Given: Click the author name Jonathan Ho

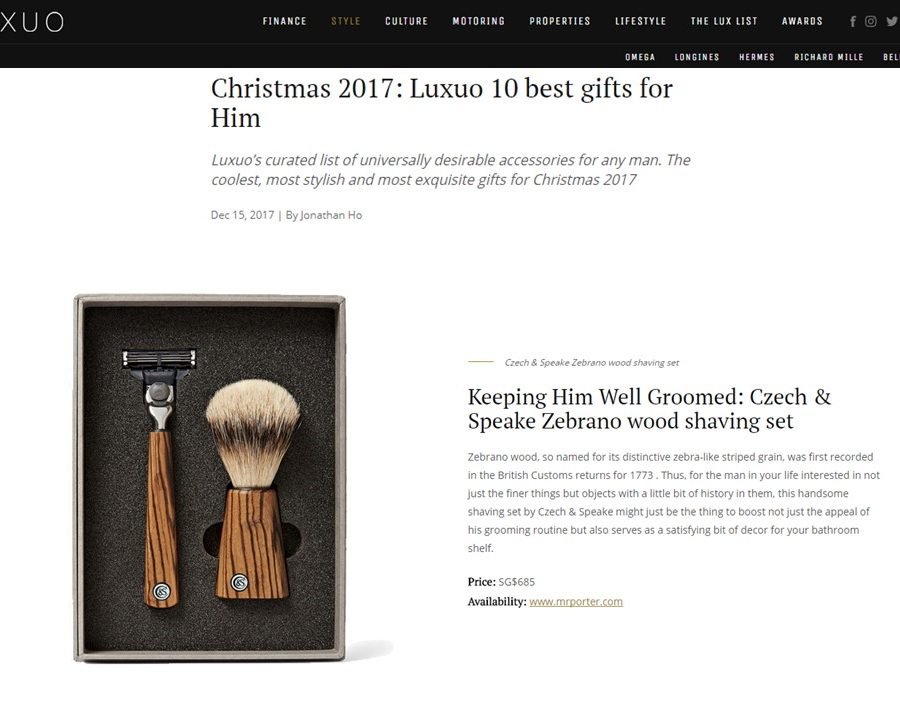Looking at the screenshot, I should (x=331, y=215).
